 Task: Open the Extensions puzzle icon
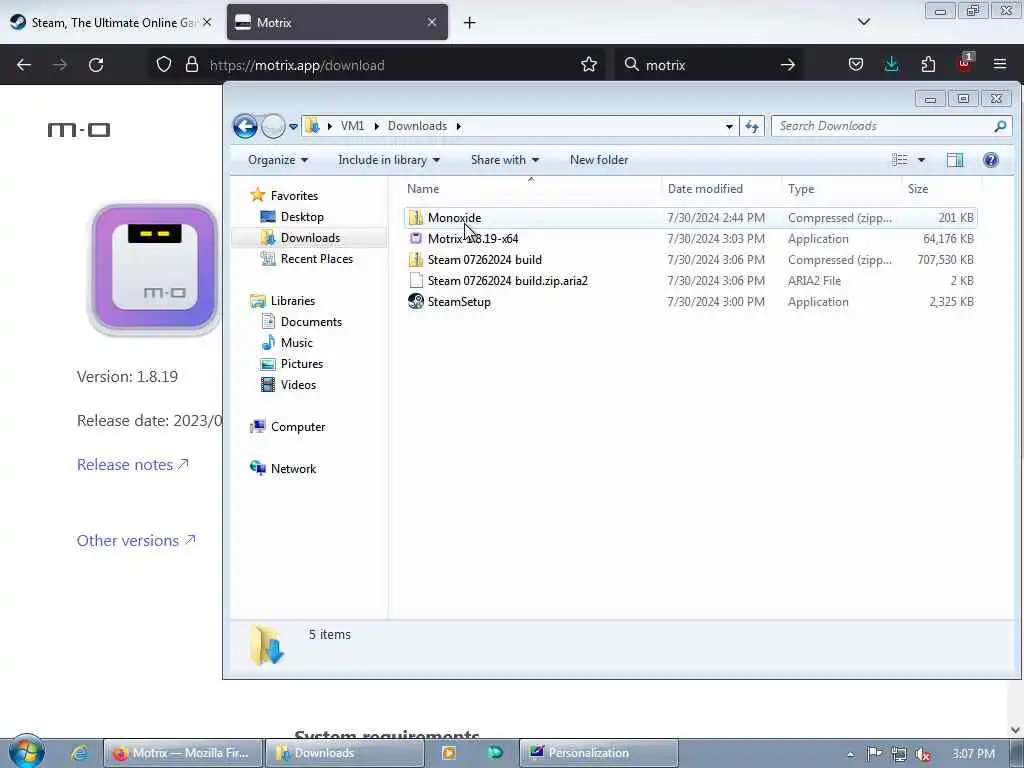(928, 65)
